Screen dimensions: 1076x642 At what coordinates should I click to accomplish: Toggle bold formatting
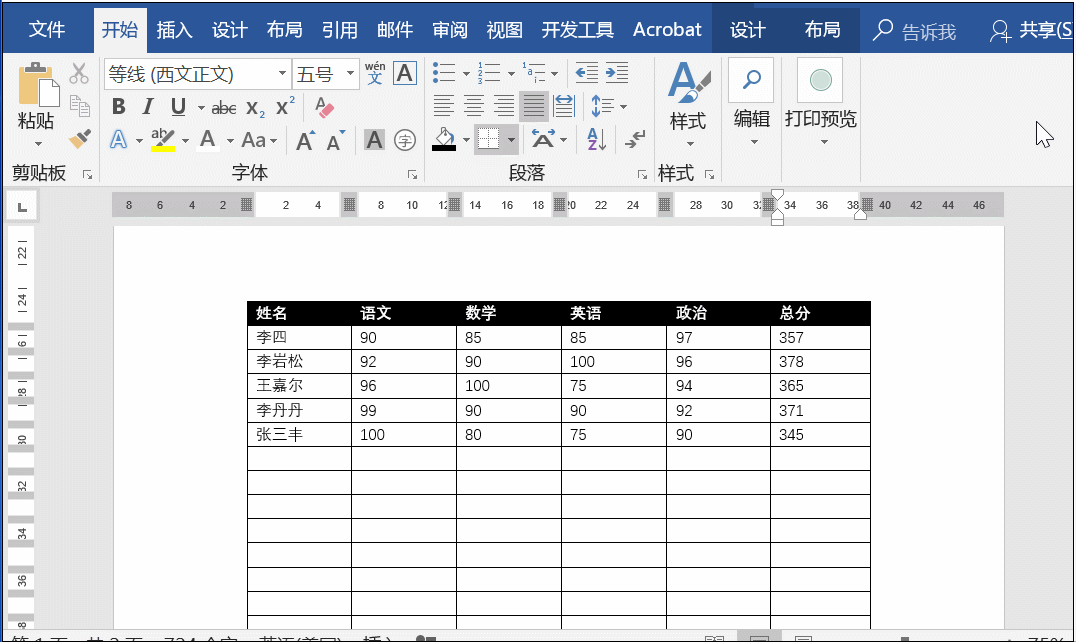[x=118, y=105]
